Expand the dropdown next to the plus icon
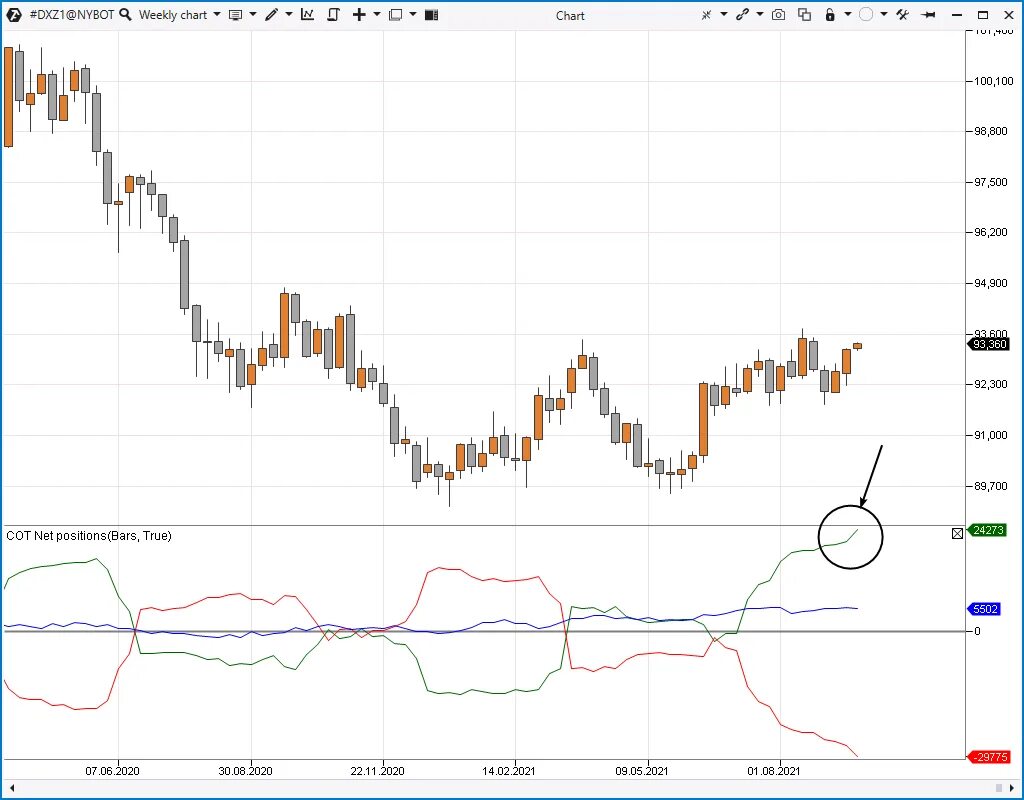Viewport: 1024px width, 800px height. coord(377,14)
